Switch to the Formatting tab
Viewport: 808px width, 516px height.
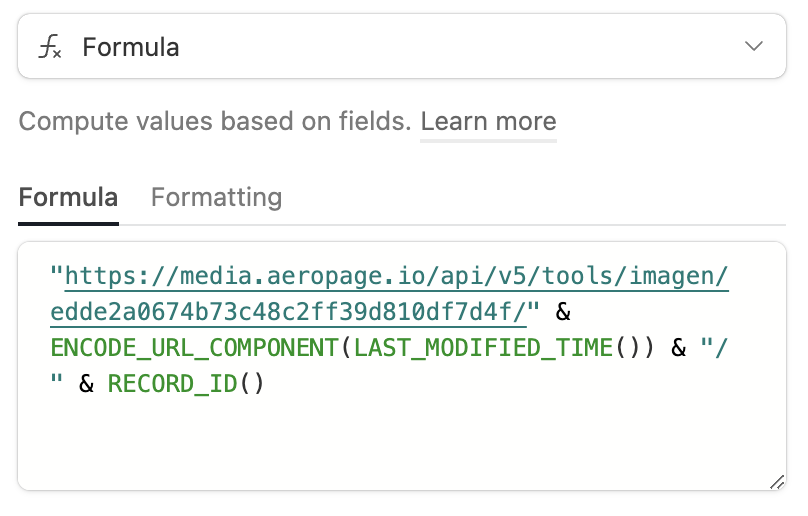point(216,197)
